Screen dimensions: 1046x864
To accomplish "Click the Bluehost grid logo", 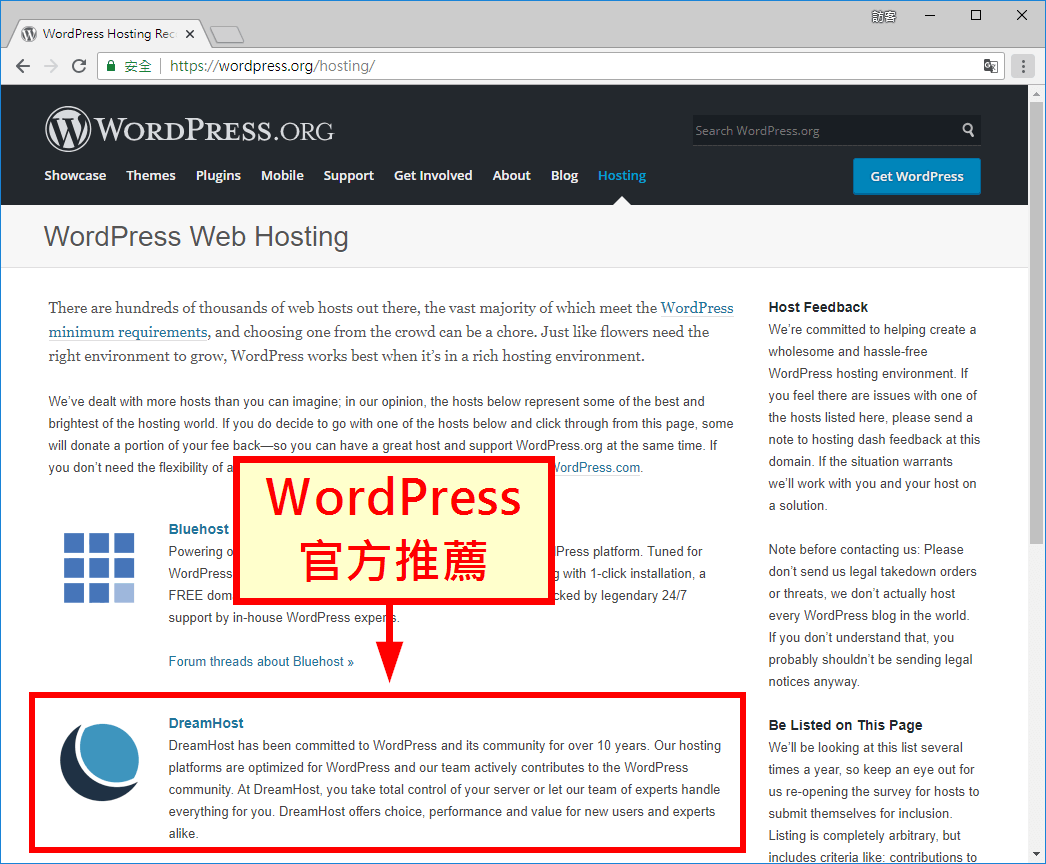I will pos(100,567).
